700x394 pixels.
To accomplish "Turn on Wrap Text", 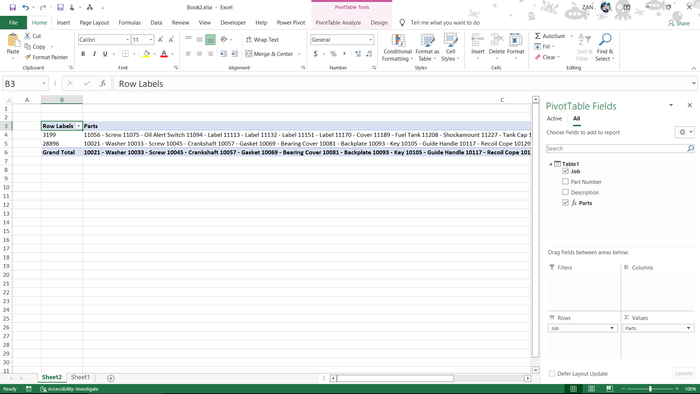I will click(x=262, y=40).
